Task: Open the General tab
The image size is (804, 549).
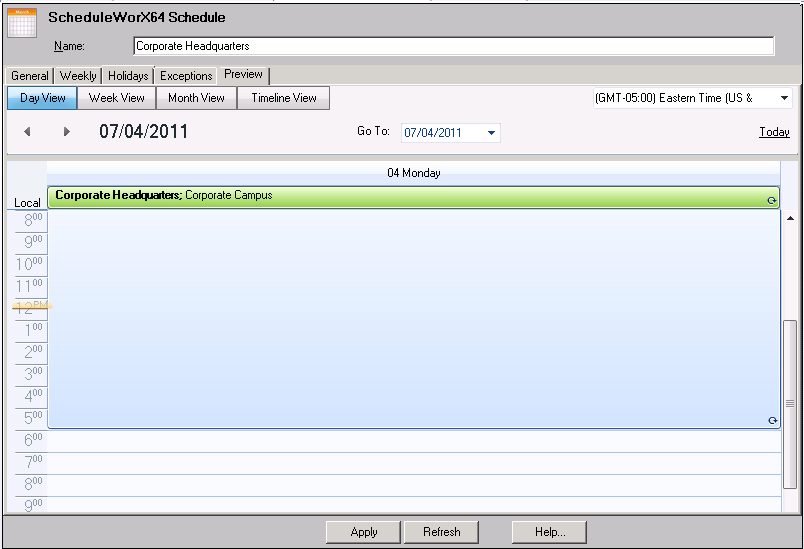Action: pos(30,76)
